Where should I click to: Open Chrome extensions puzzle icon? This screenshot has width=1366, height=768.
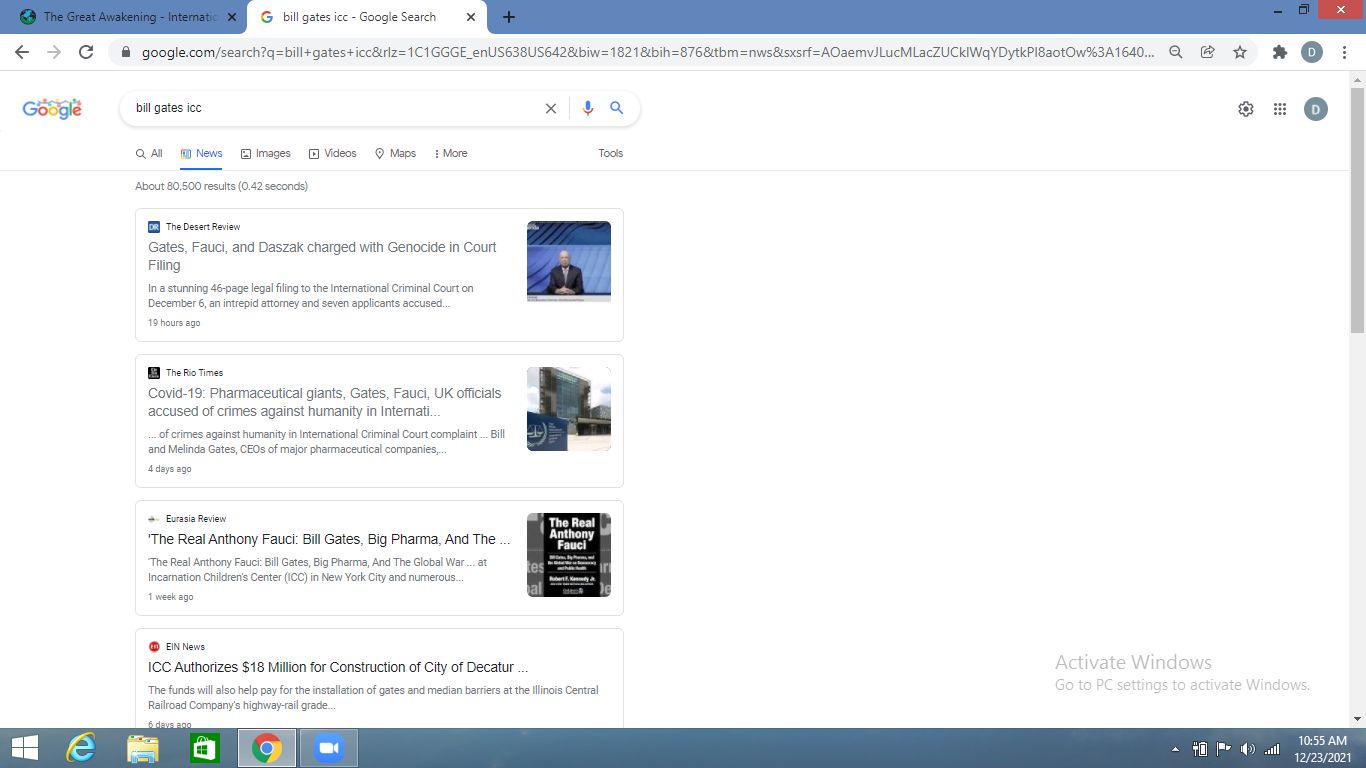1280,52
